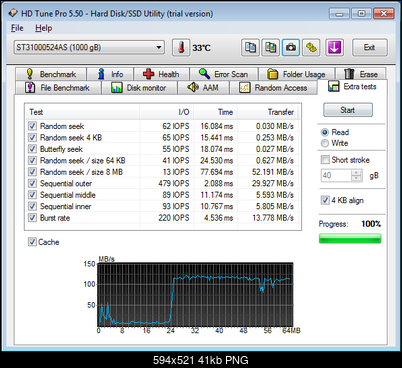Uncheck Random seek / size 64 KB checkbox
The height and width of the screenshot is (368, 402).
click(x=32, y=160)
